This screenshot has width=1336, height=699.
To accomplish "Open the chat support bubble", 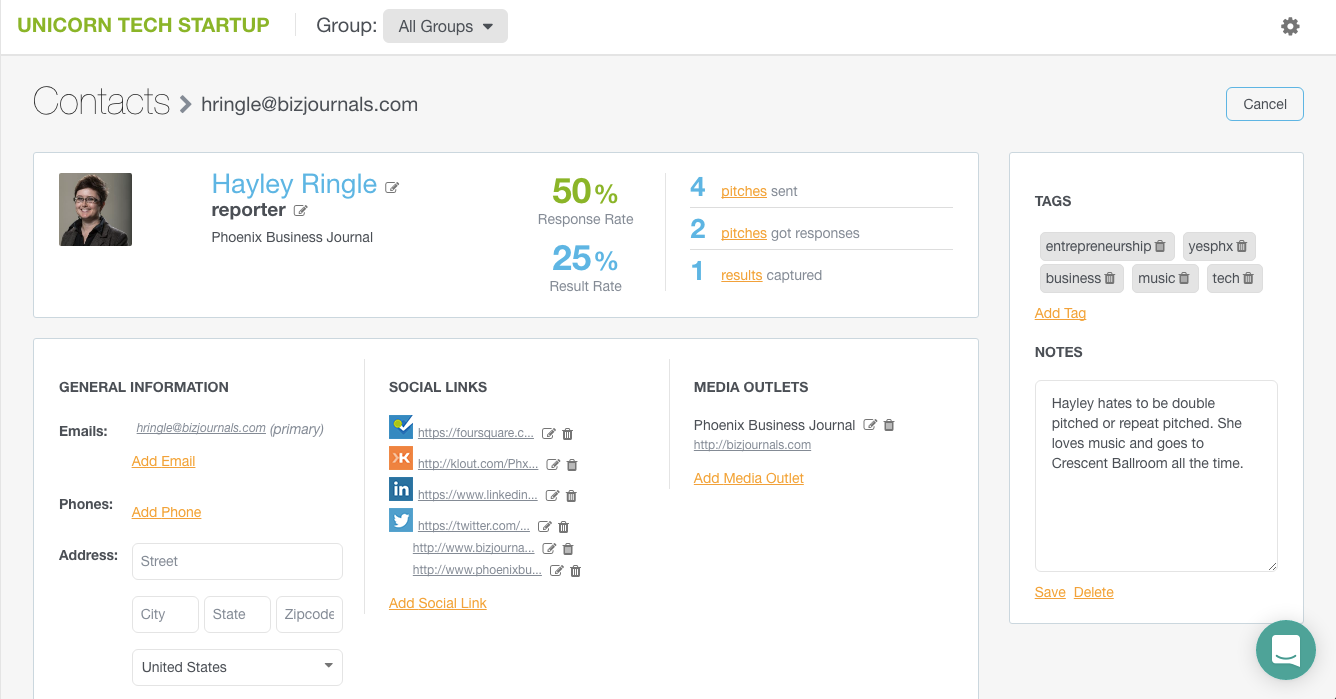I will tap(1286, 650).
